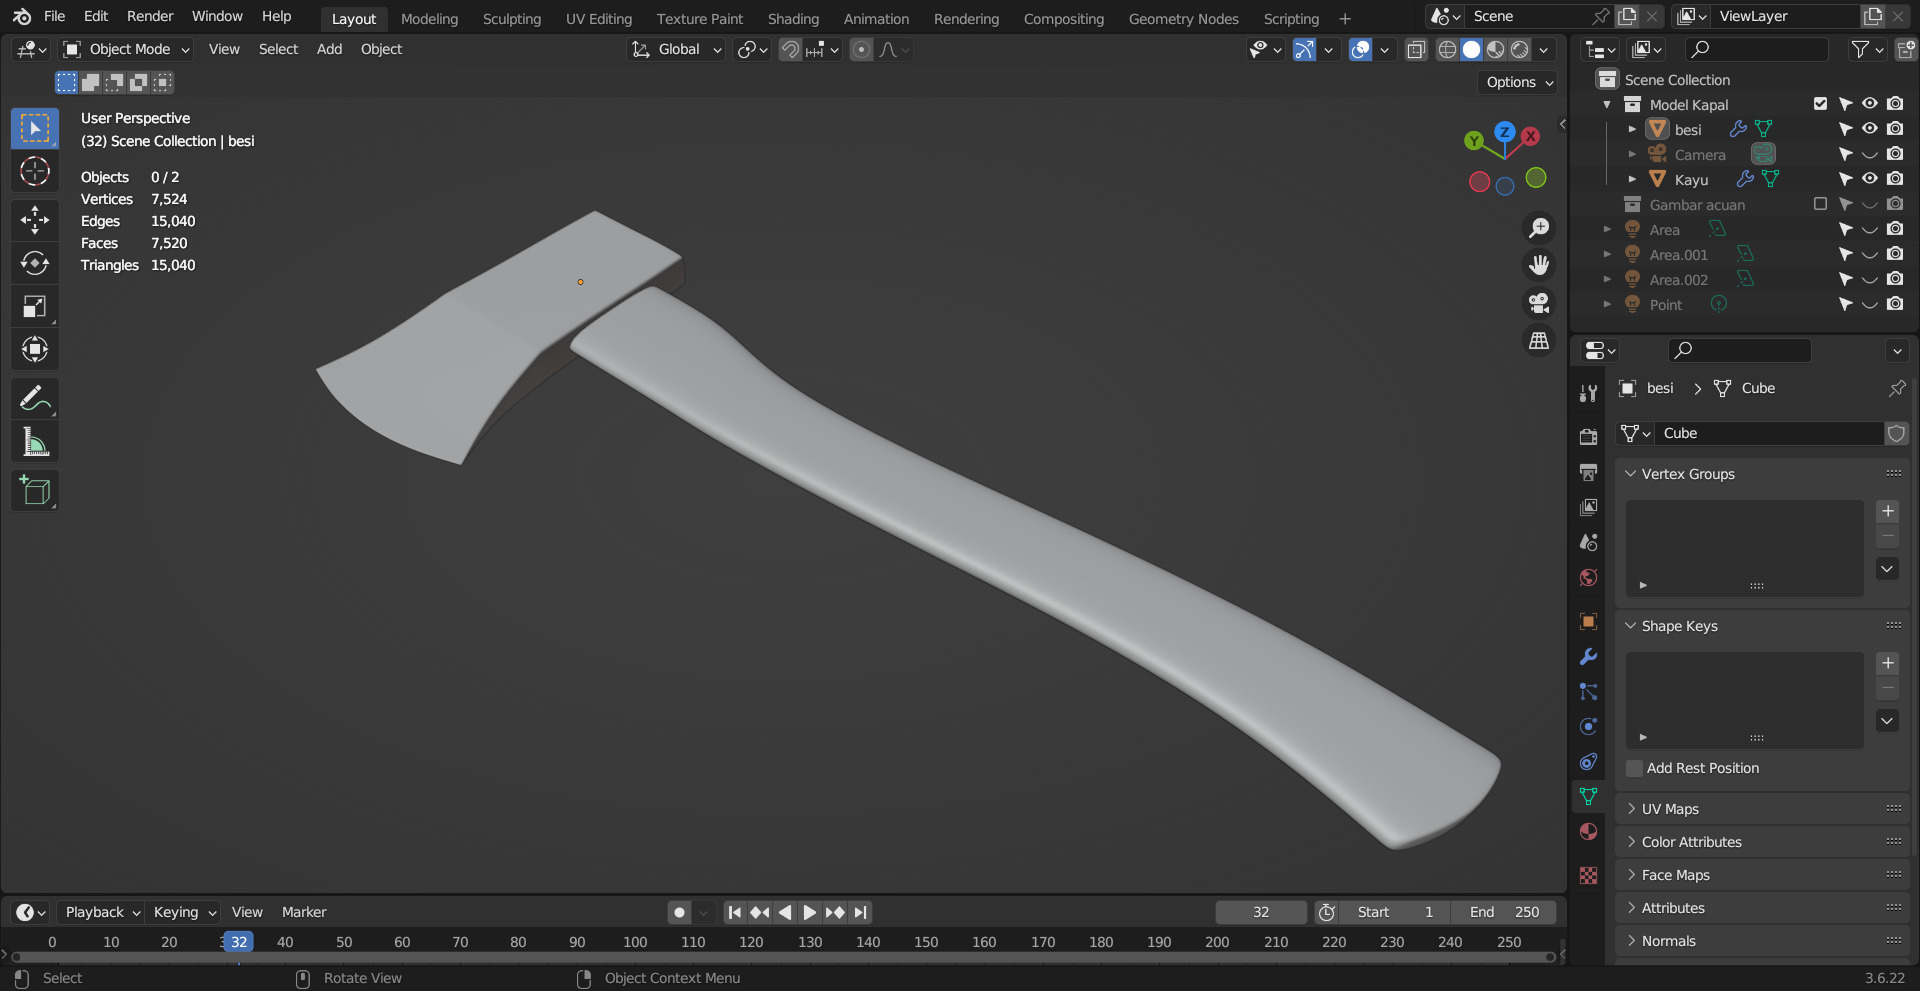The image size is (1920, 991).
Task: Open the Object Mode dropdown
Action: click(125, 49)
